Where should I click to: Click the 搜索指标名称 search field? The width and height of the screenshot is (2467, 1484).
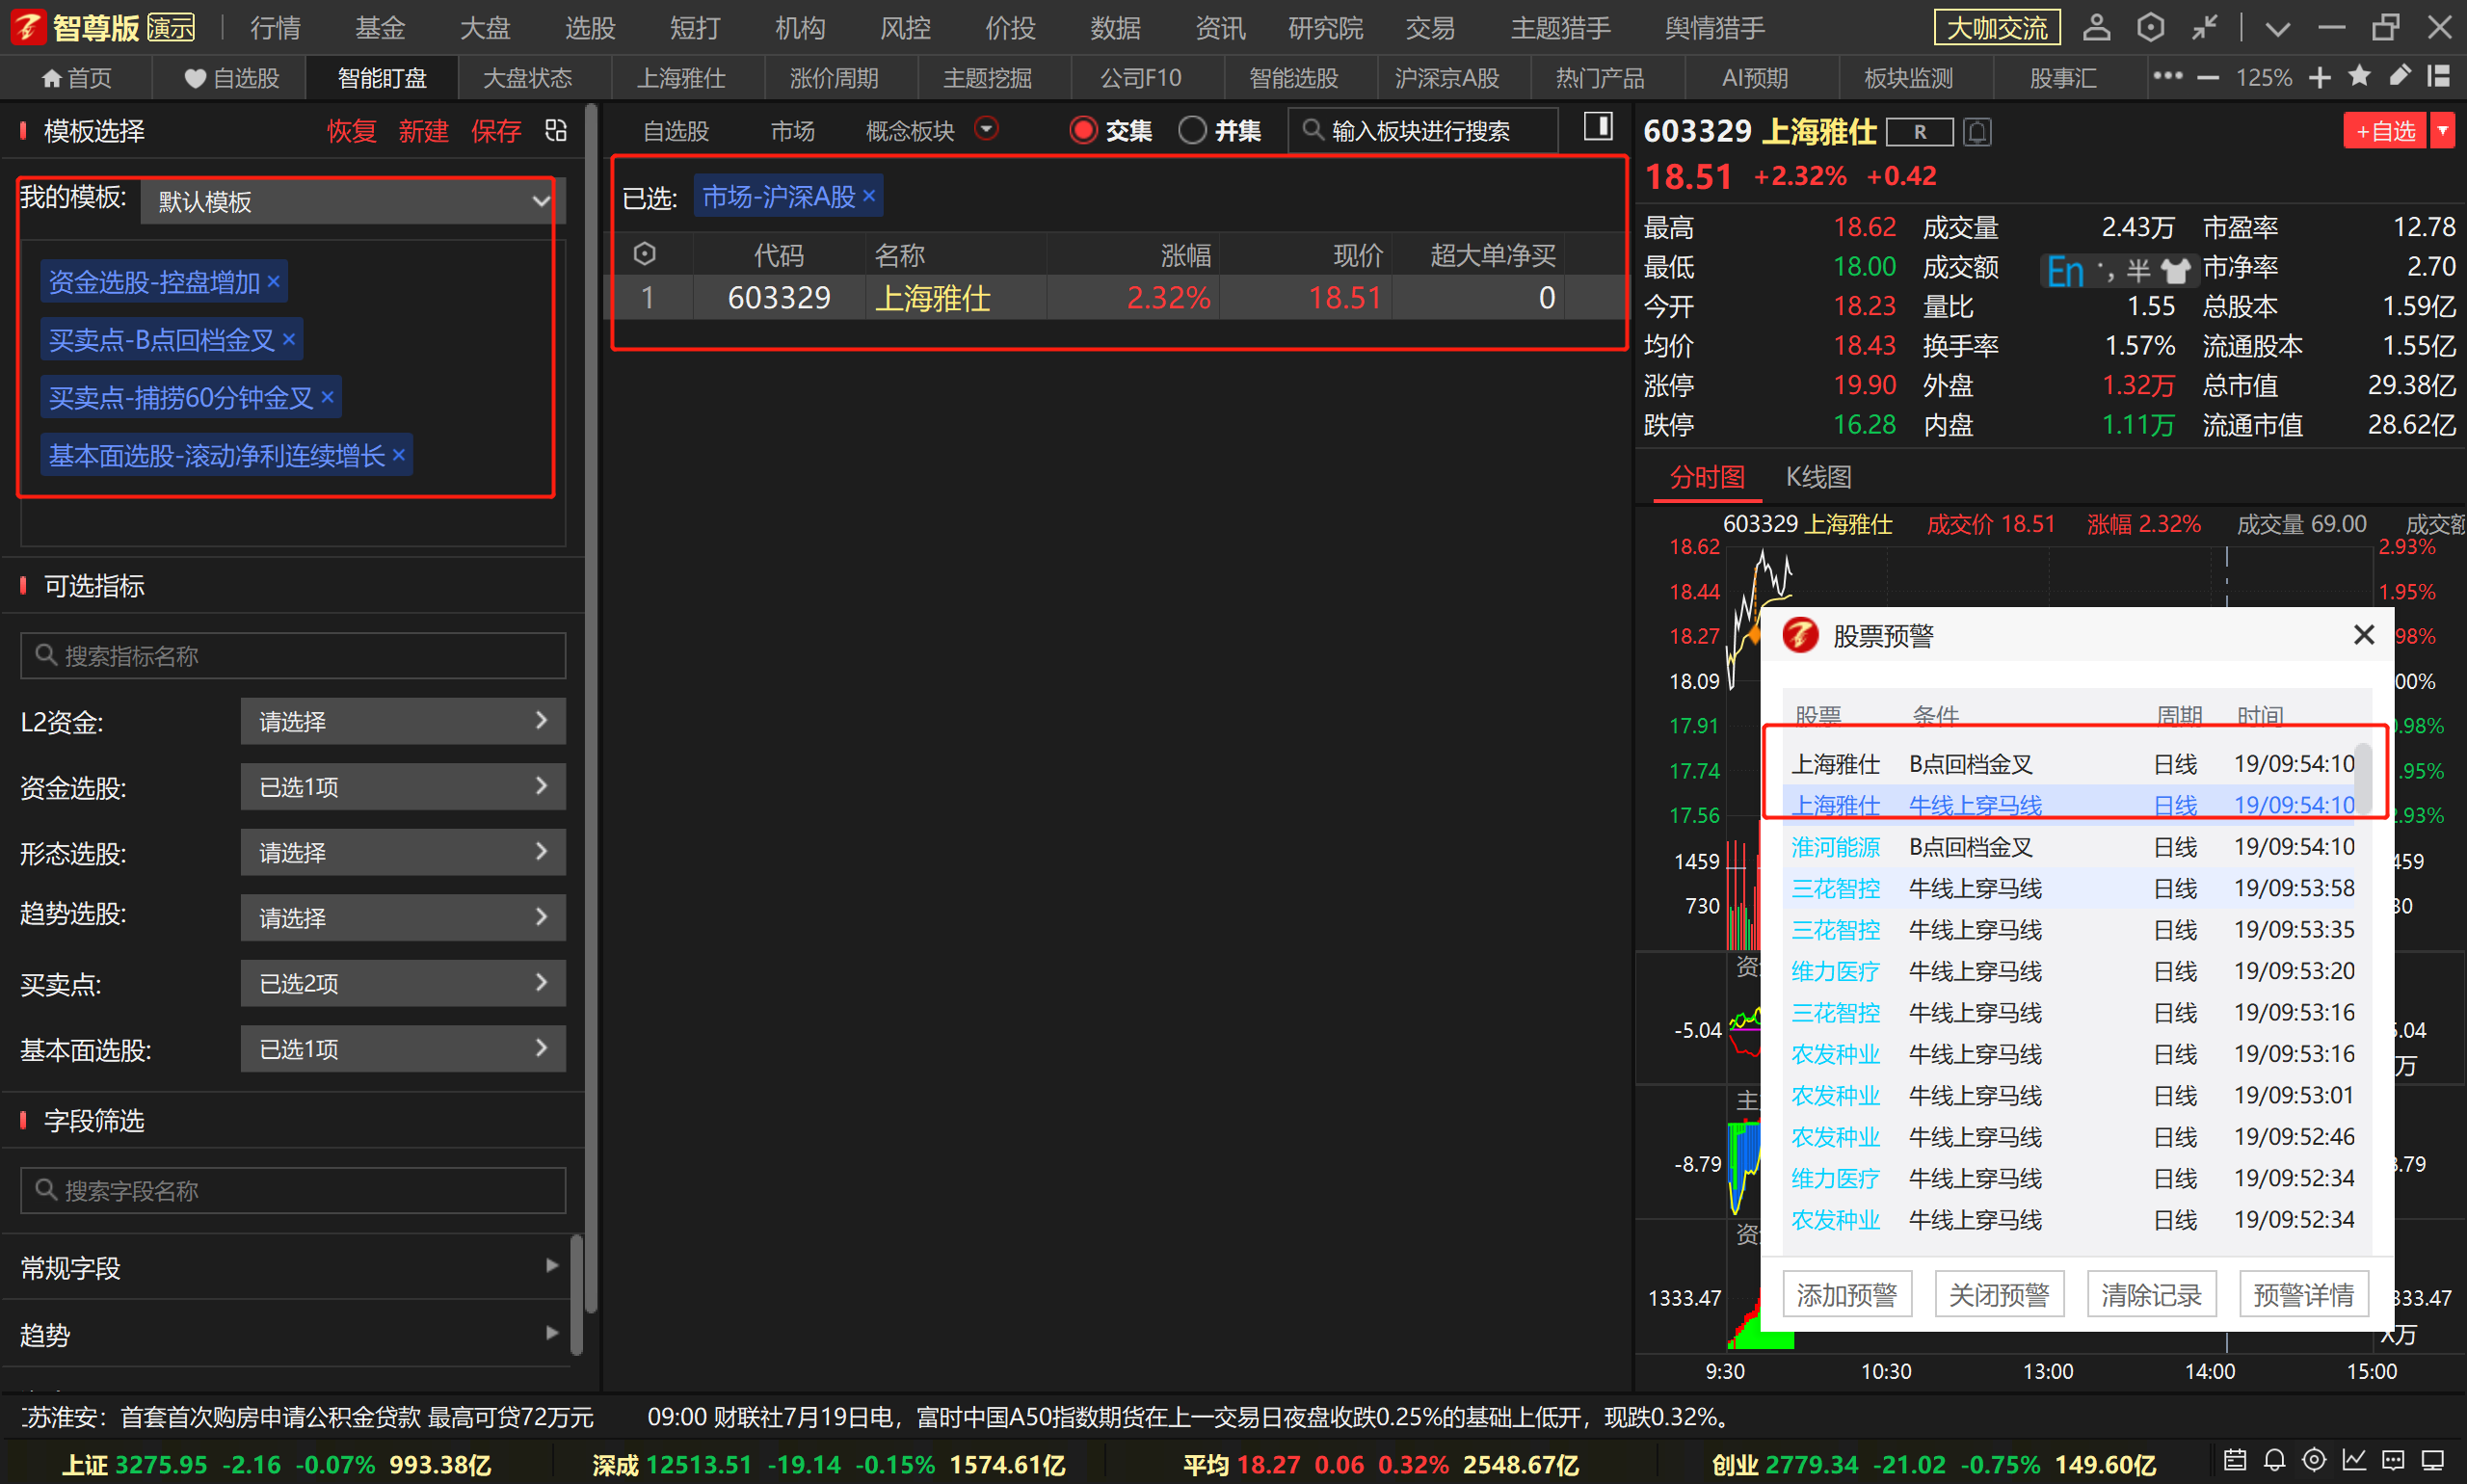[293, 655]
